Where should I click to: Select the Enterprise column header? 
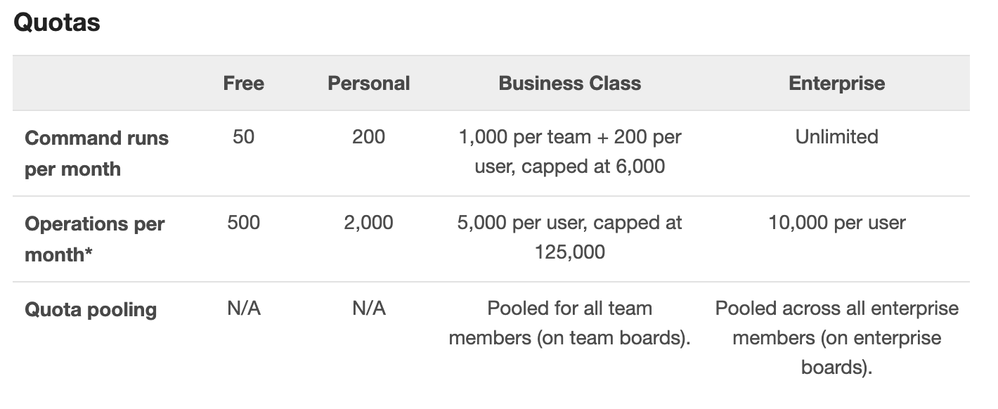(836, 83)
